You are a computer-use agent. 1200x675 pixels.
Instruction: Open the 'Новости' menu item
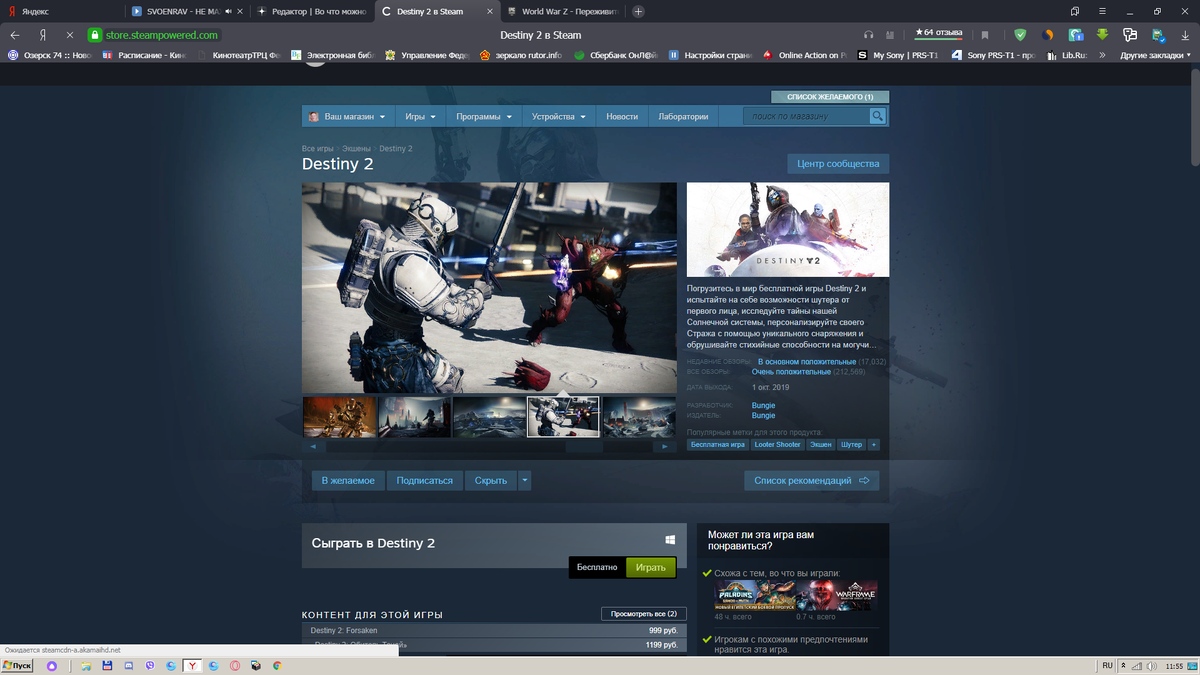click(621, 115)
